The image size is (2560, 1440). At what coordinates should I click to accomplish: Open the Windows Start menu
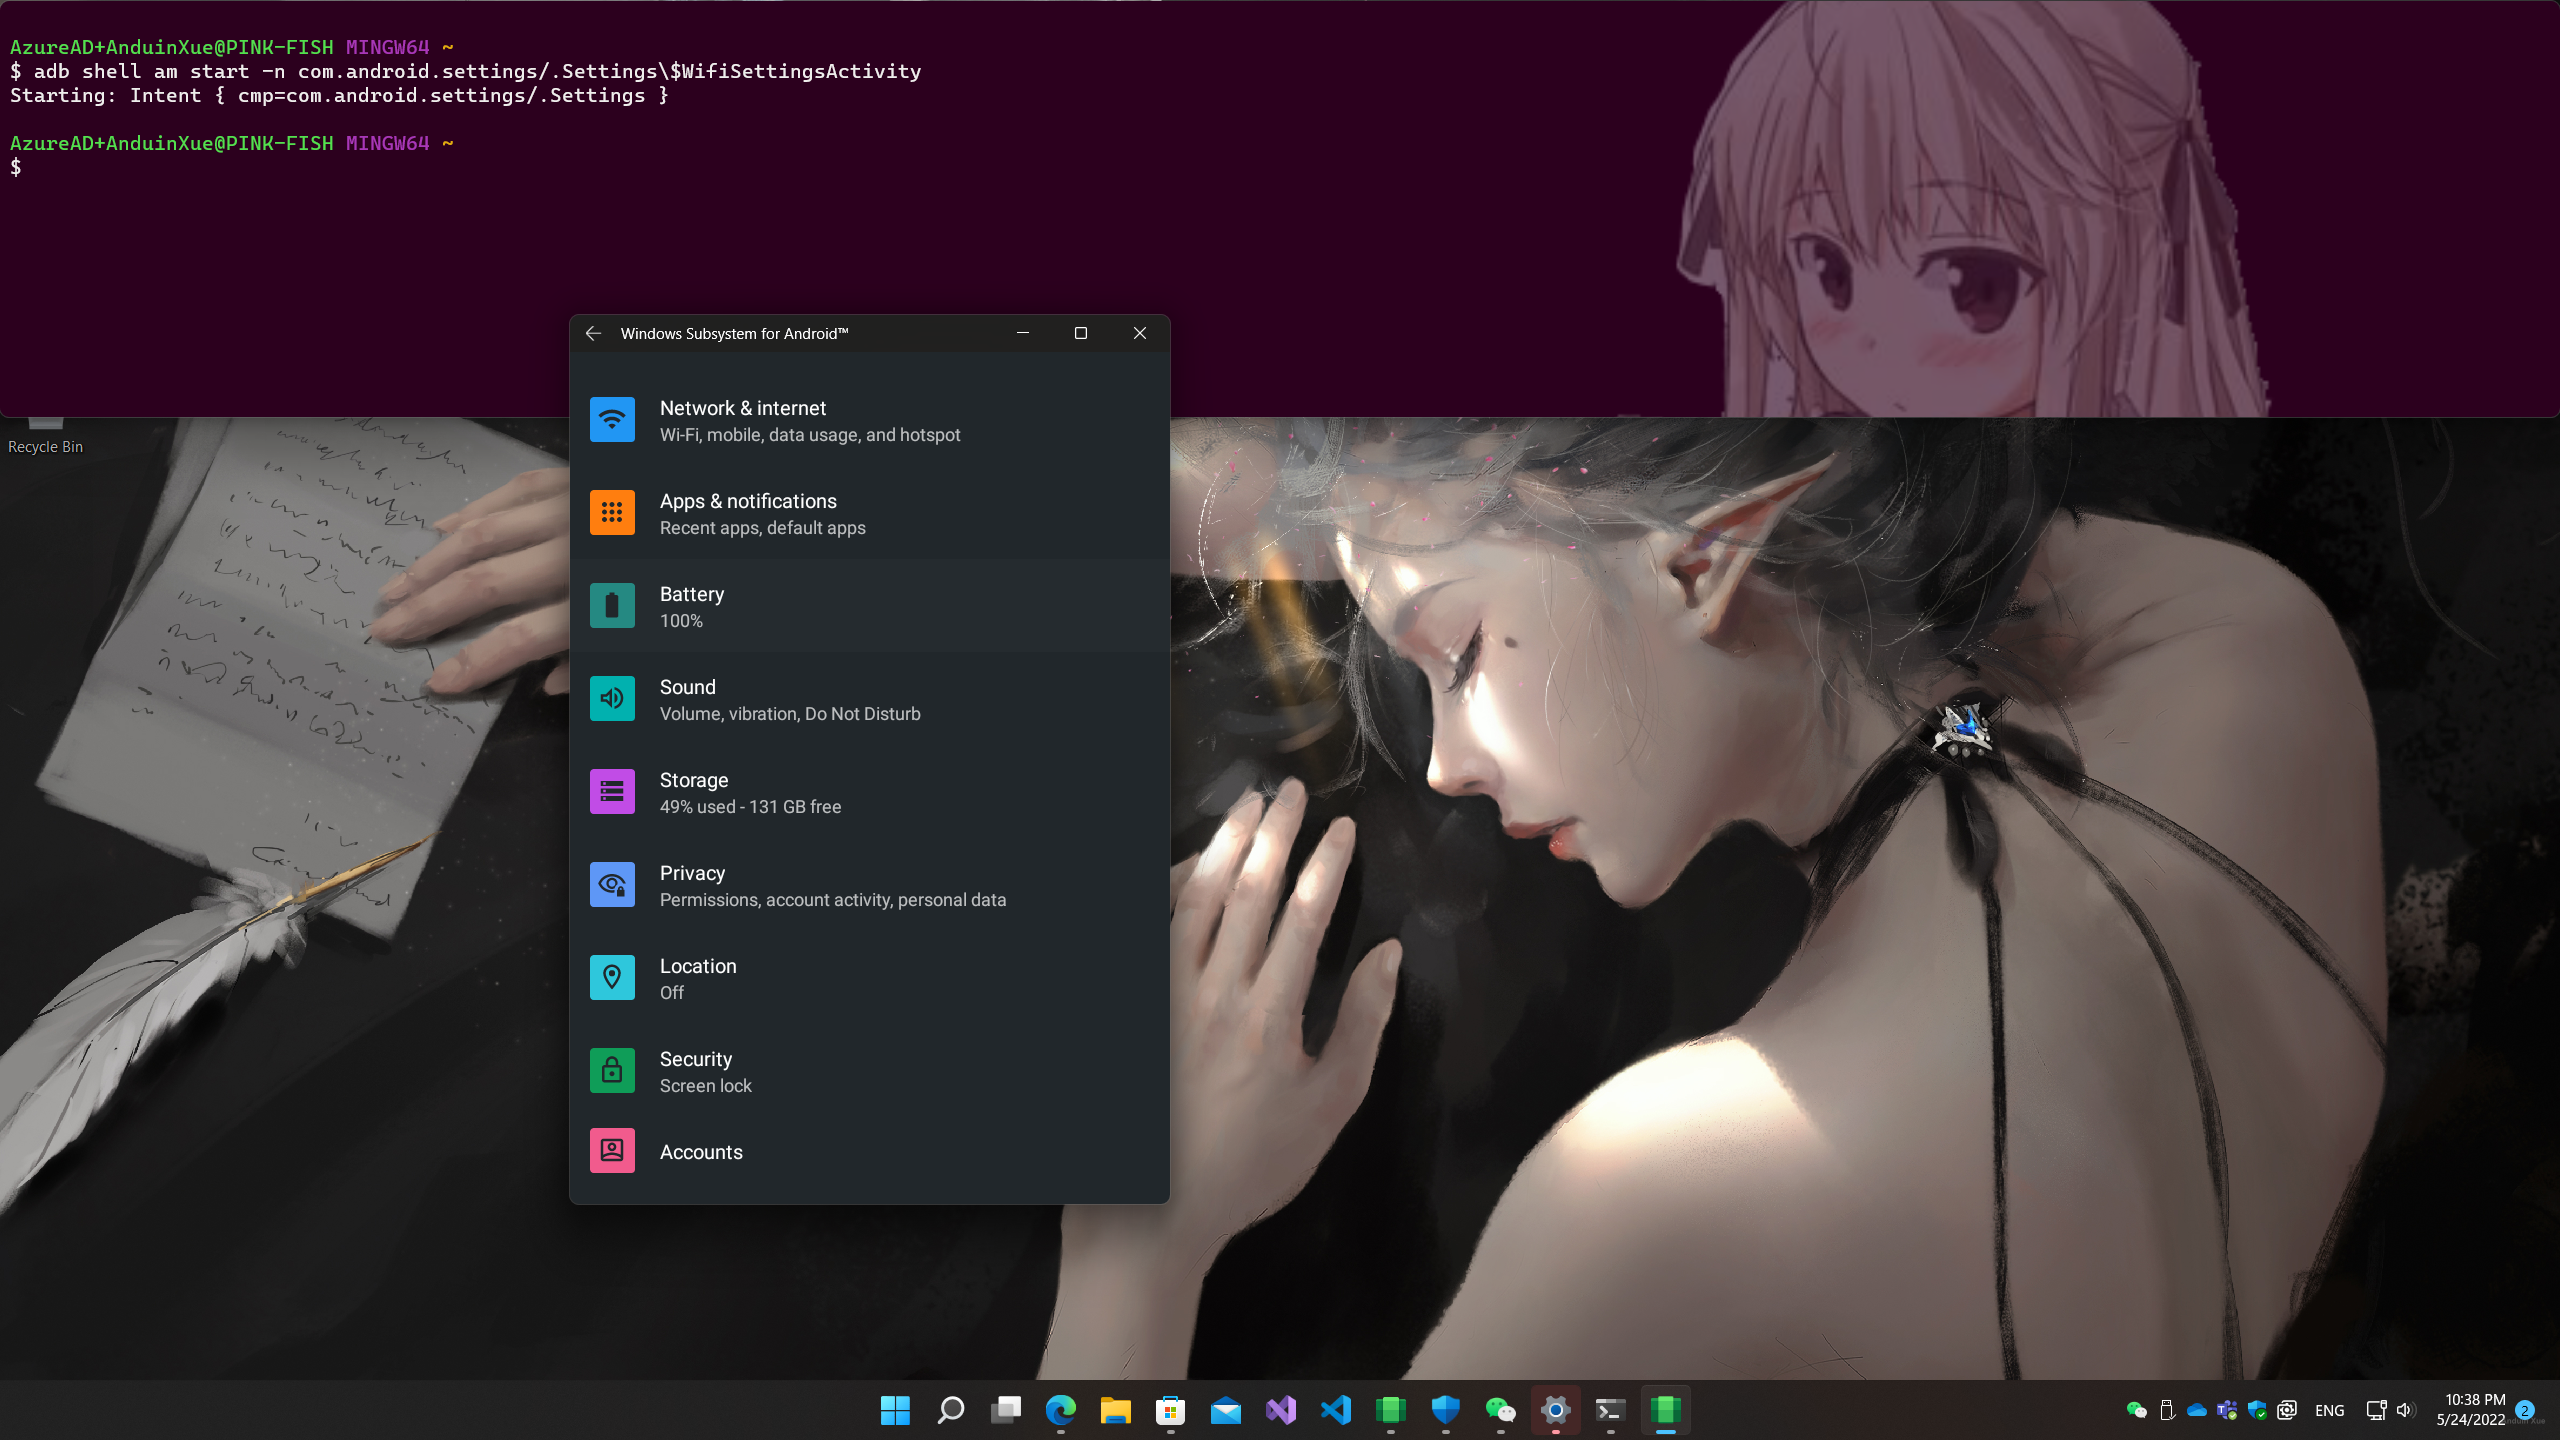[895, 1410]
